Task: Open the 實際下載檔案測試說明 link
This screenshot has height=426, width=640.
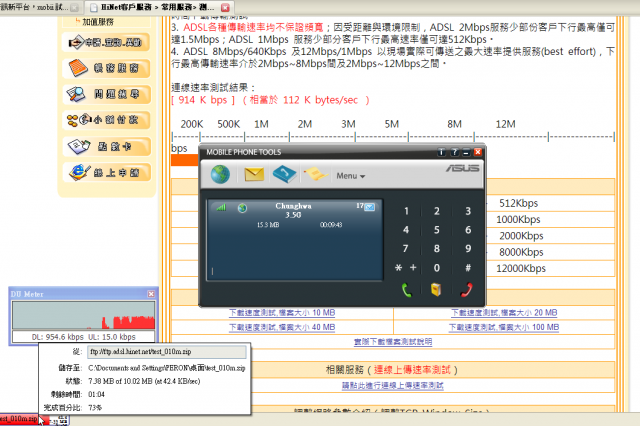Action: pyautogui.click(x=393, y=342)
